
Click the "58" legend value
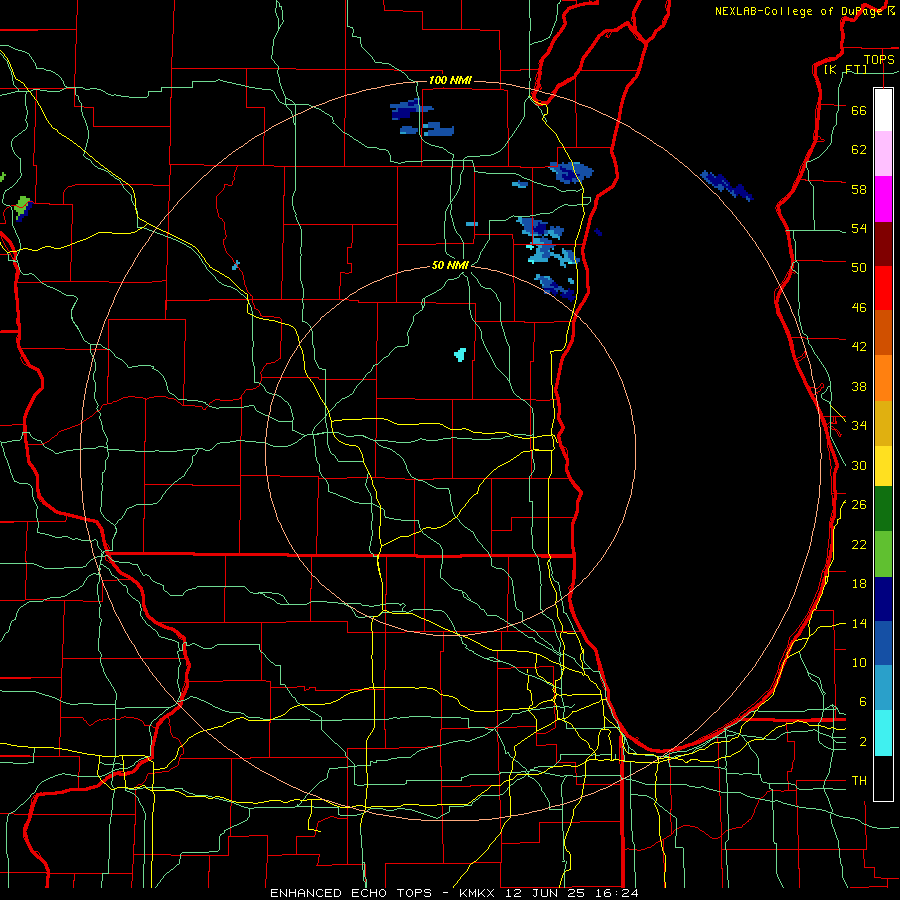859,189
